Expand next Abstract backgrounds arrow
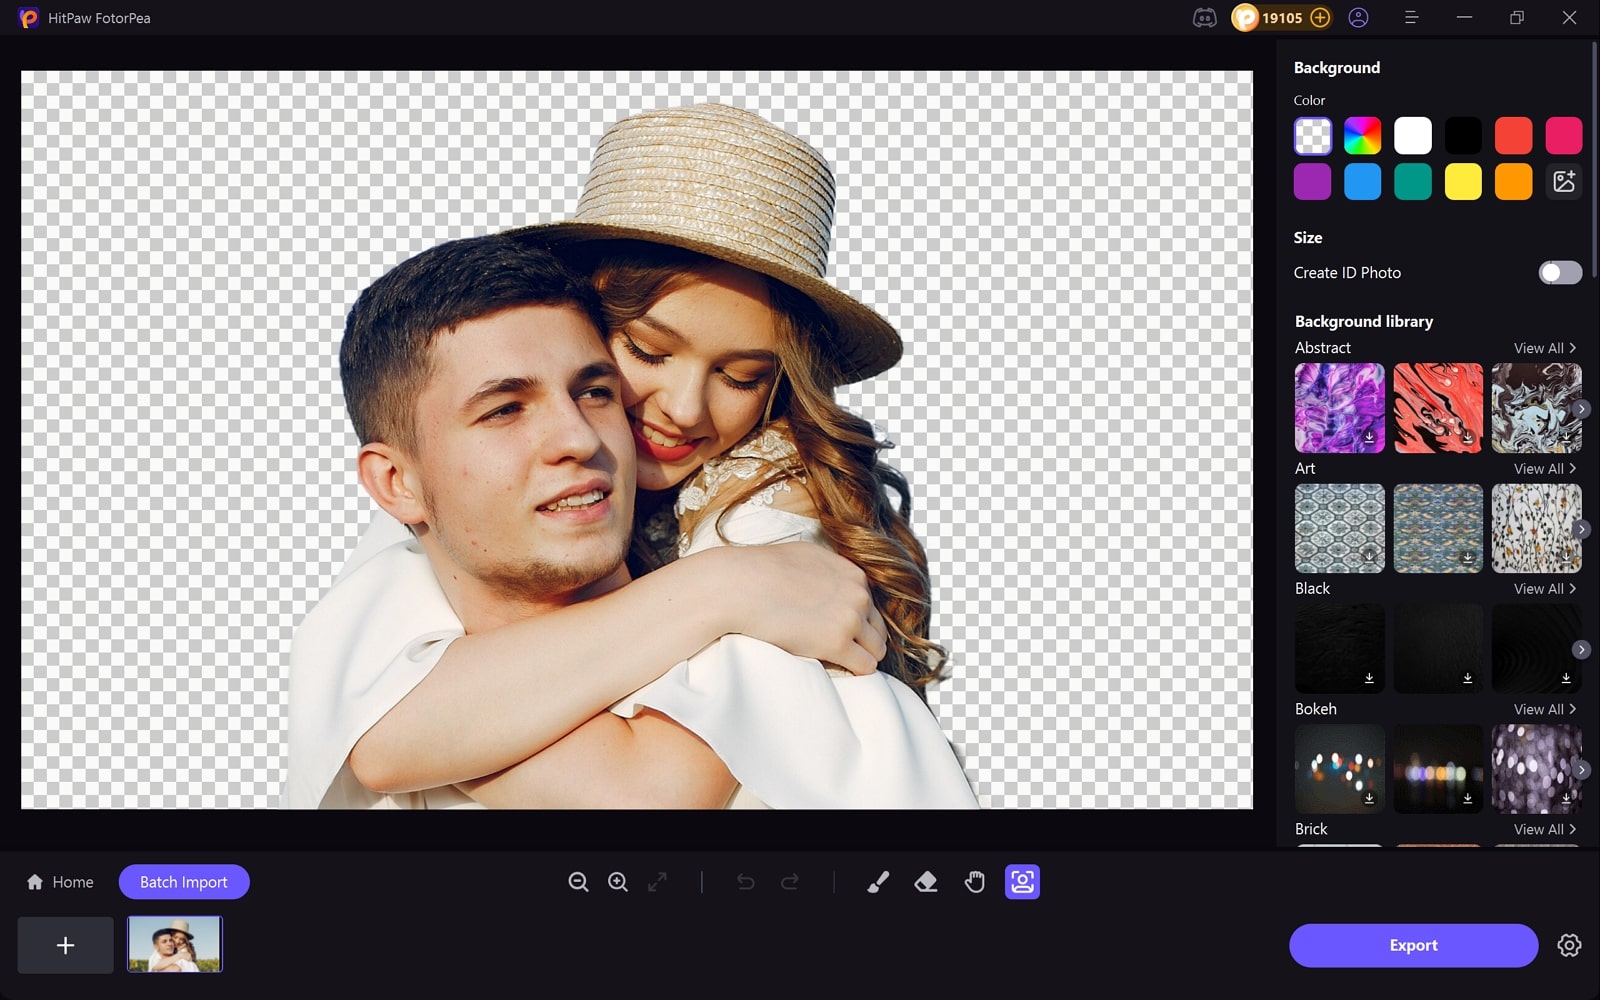1600x1000 pixels. (x=1581, y=409)
